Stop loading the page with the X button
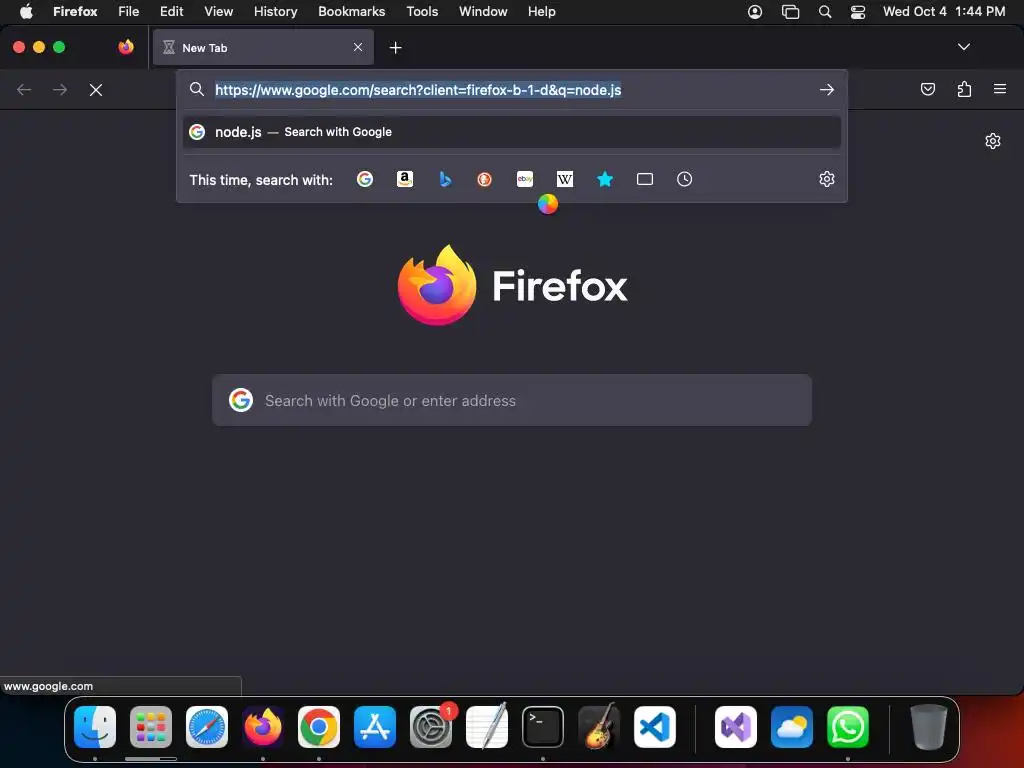 click(x=96, y=89)
